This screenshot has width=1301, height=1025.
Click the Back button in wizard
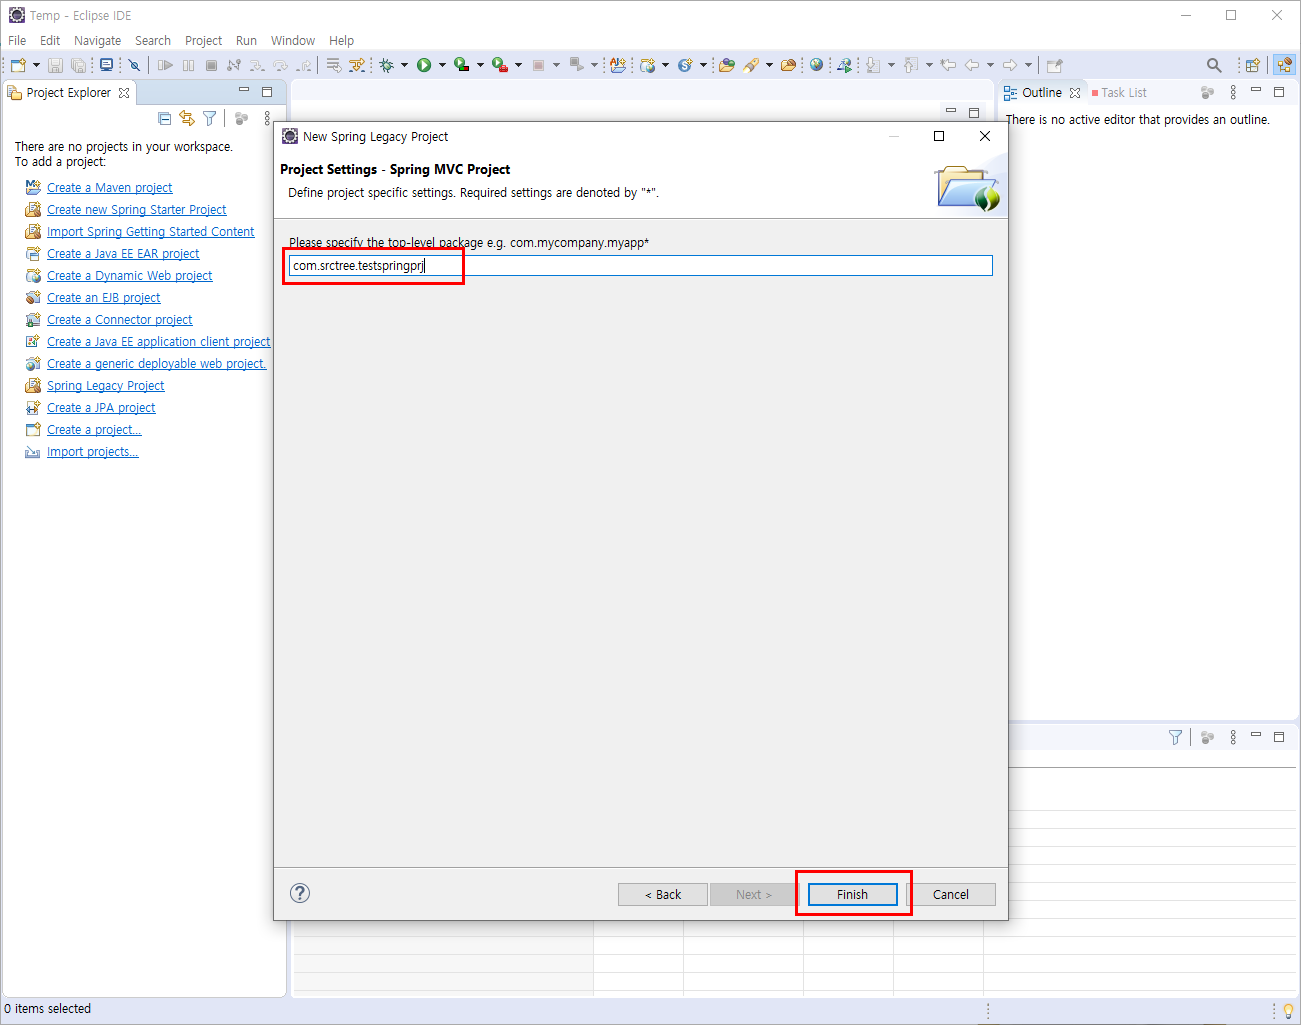[662, 894]
